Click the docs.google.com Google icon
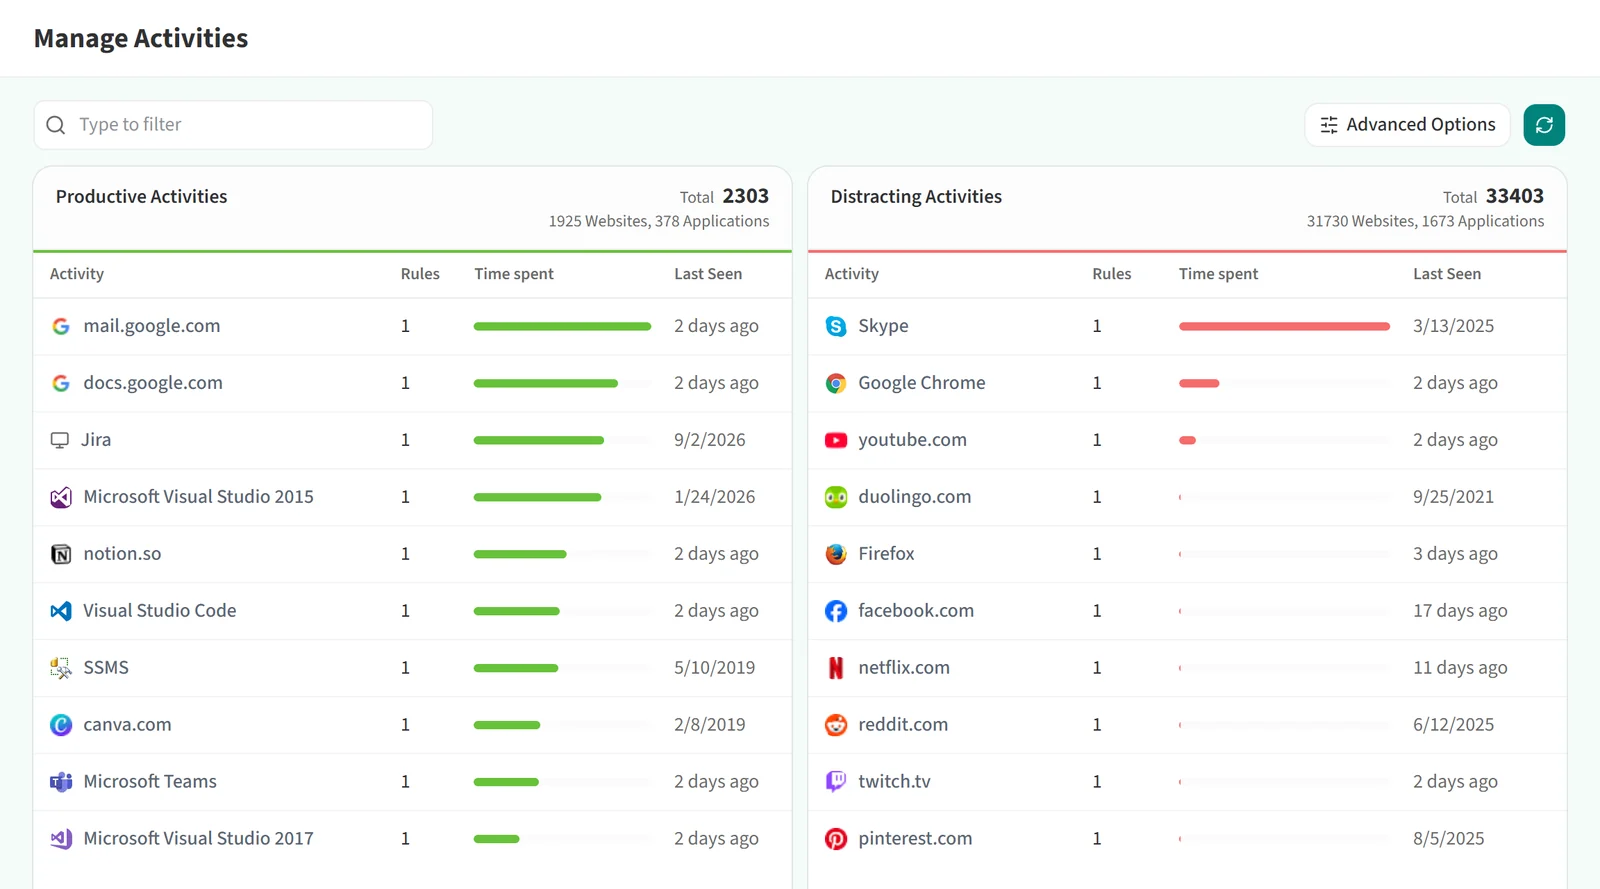1600x889 pixels. (x=61, y=383)
